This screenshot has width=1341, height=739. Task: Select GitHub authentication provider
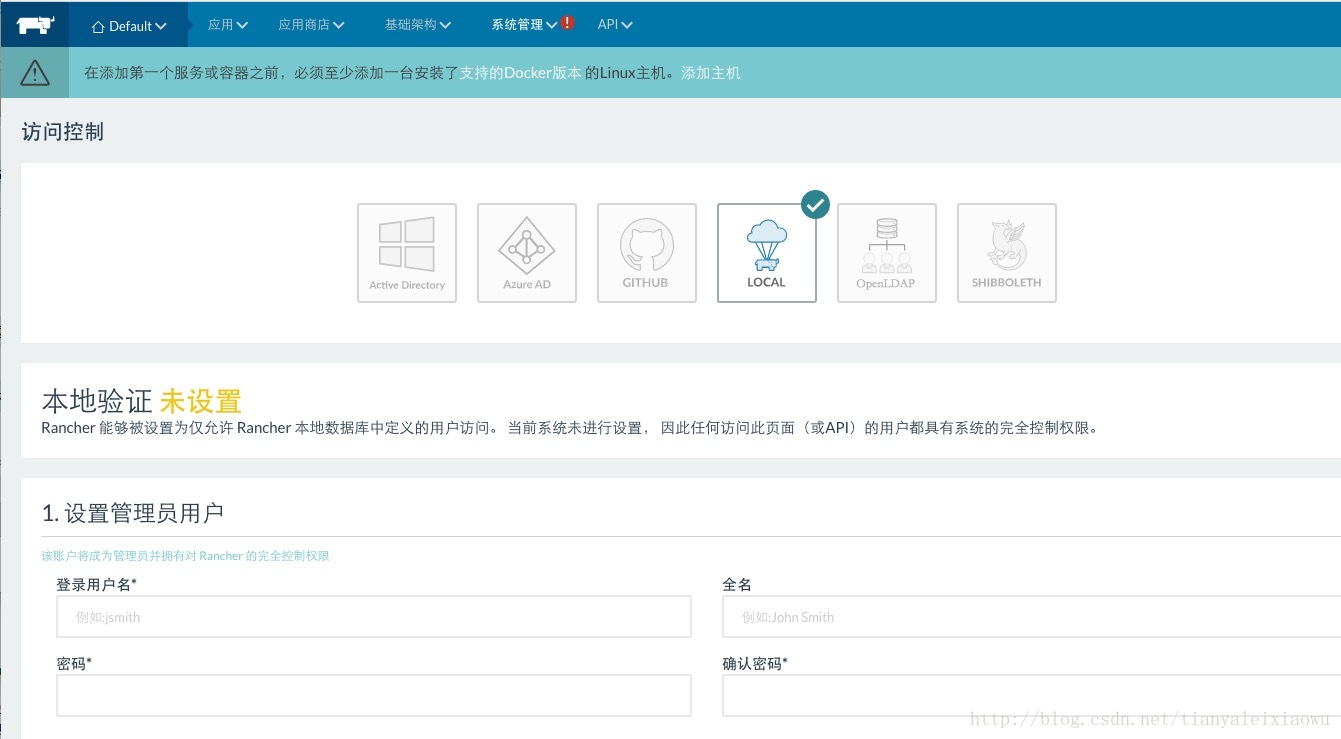647,253
